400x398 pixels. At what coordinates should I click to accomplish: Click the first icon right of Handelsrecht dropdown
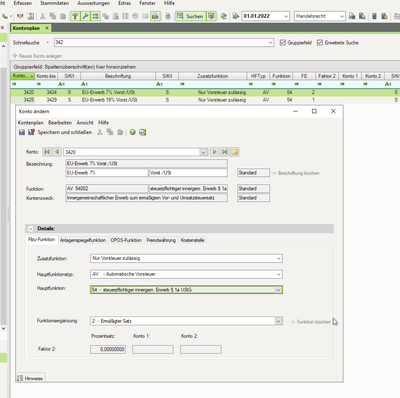click(352, 16)
